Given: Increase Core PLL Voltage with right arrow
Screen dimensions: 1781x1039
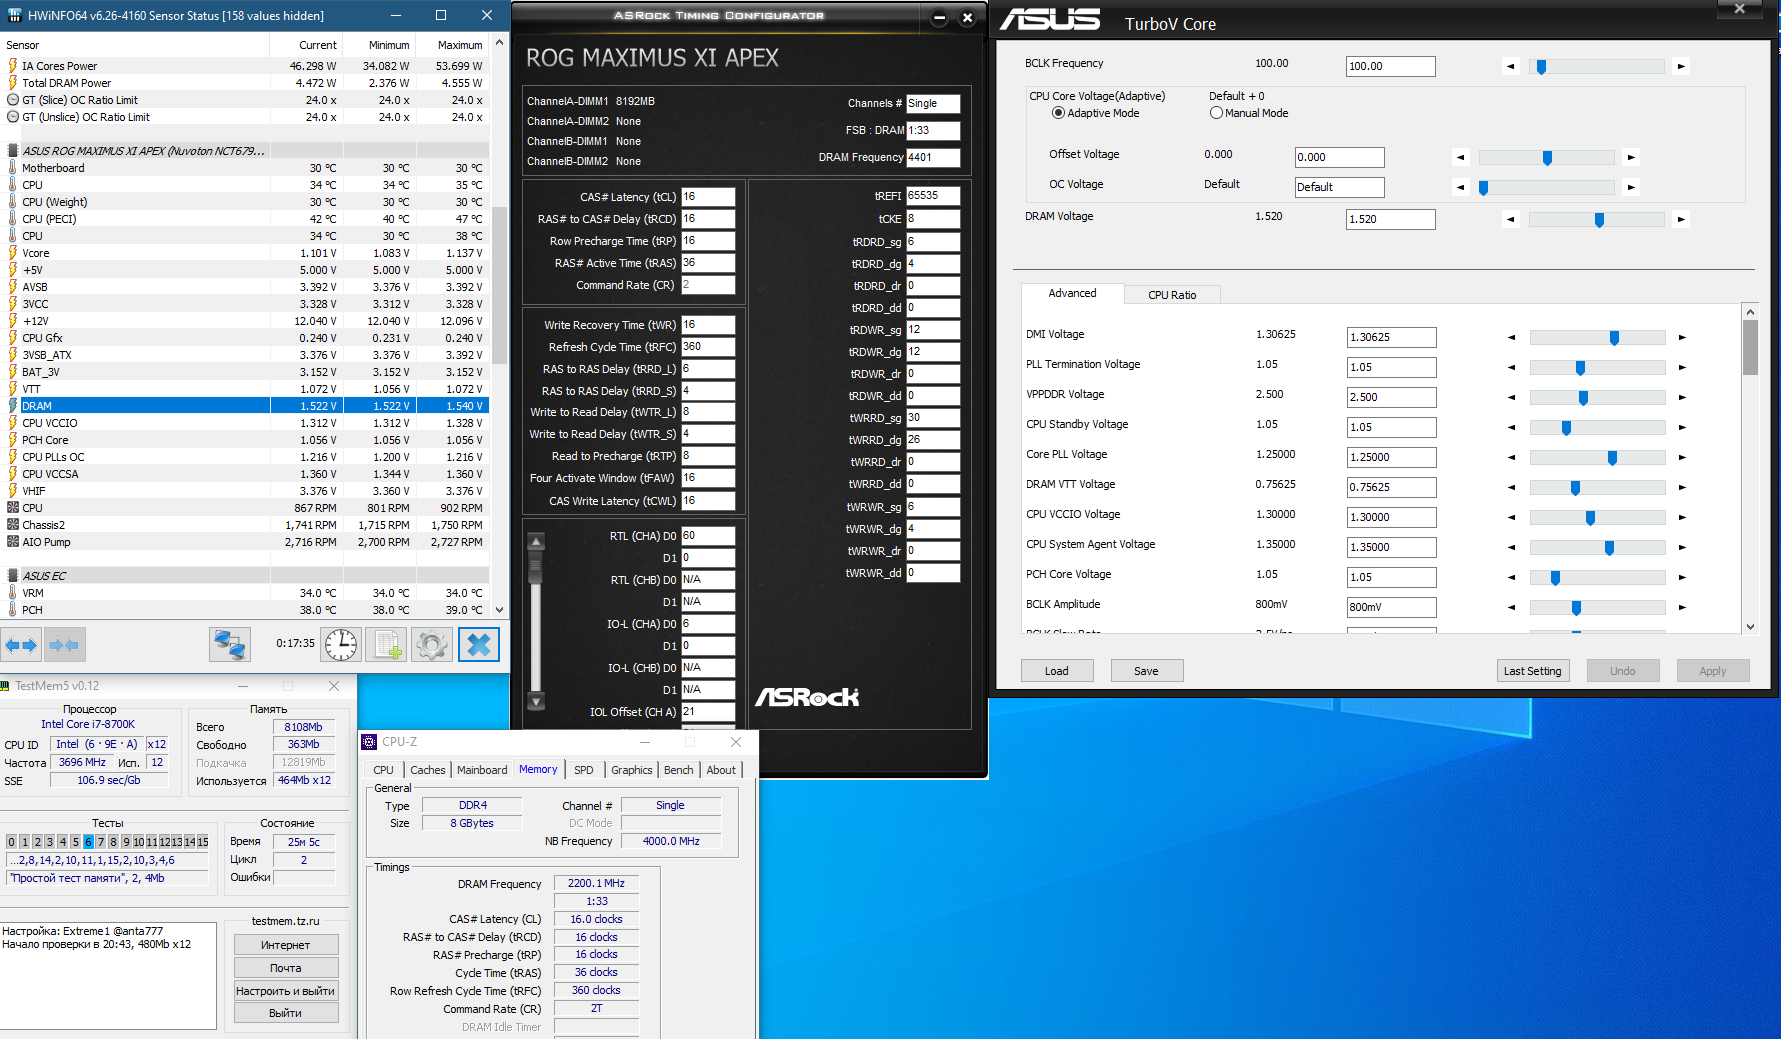Looking at the screenshot, I should [1682, 458].
